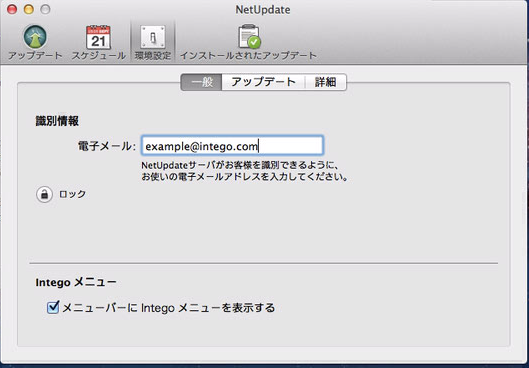
Task: Toggle メニューバーに Intego メニューを表示する checkbox
Action: pos(53,308)
